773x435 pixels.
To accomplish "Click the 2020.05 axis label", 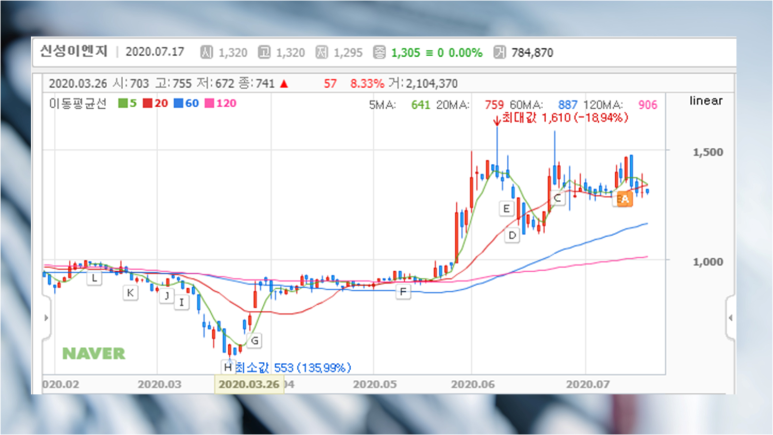I will [x=375, y=384].
